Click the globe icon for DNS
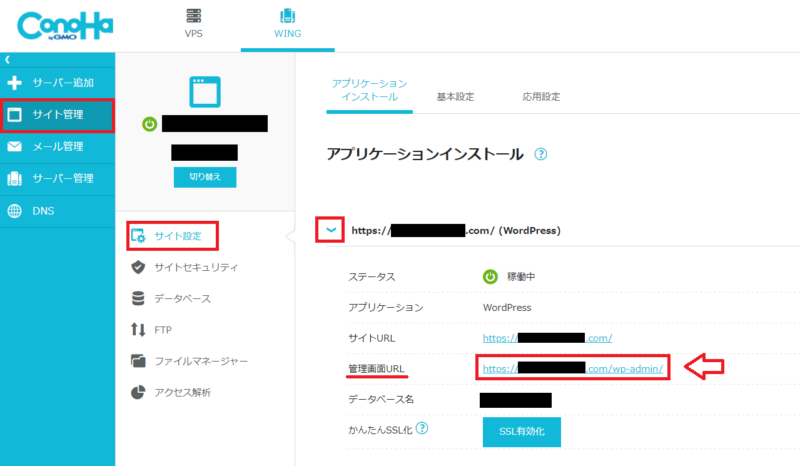 [14, 211]
